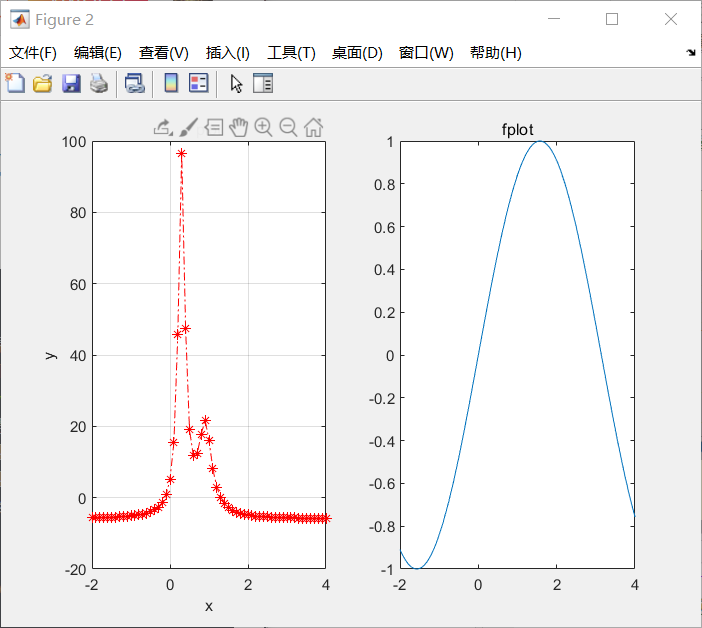The image size is (702, 628).
Task: Insert a legend with toolbar icon
Action: (199, 83)
